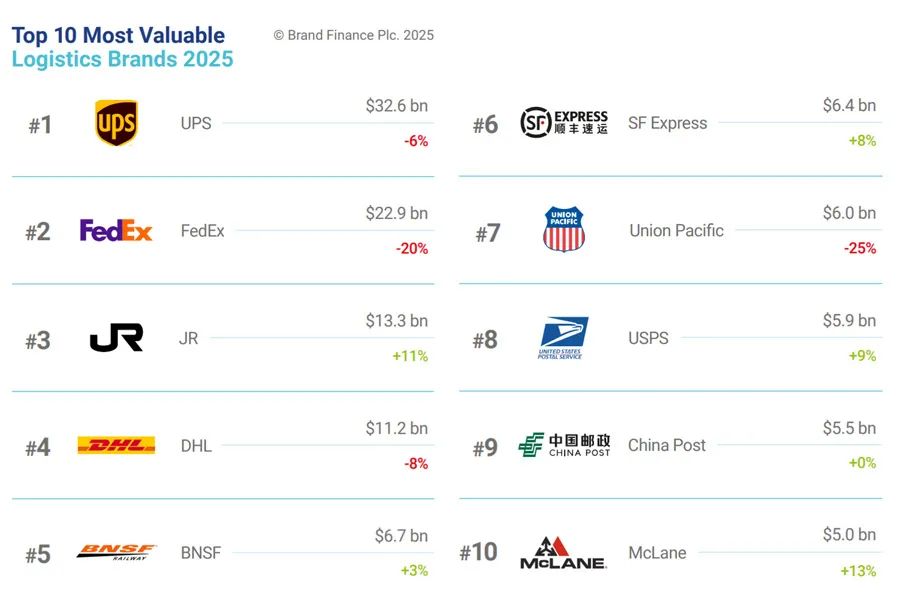Click the FedEx logo
900x605 pixels.
point(116,230)
